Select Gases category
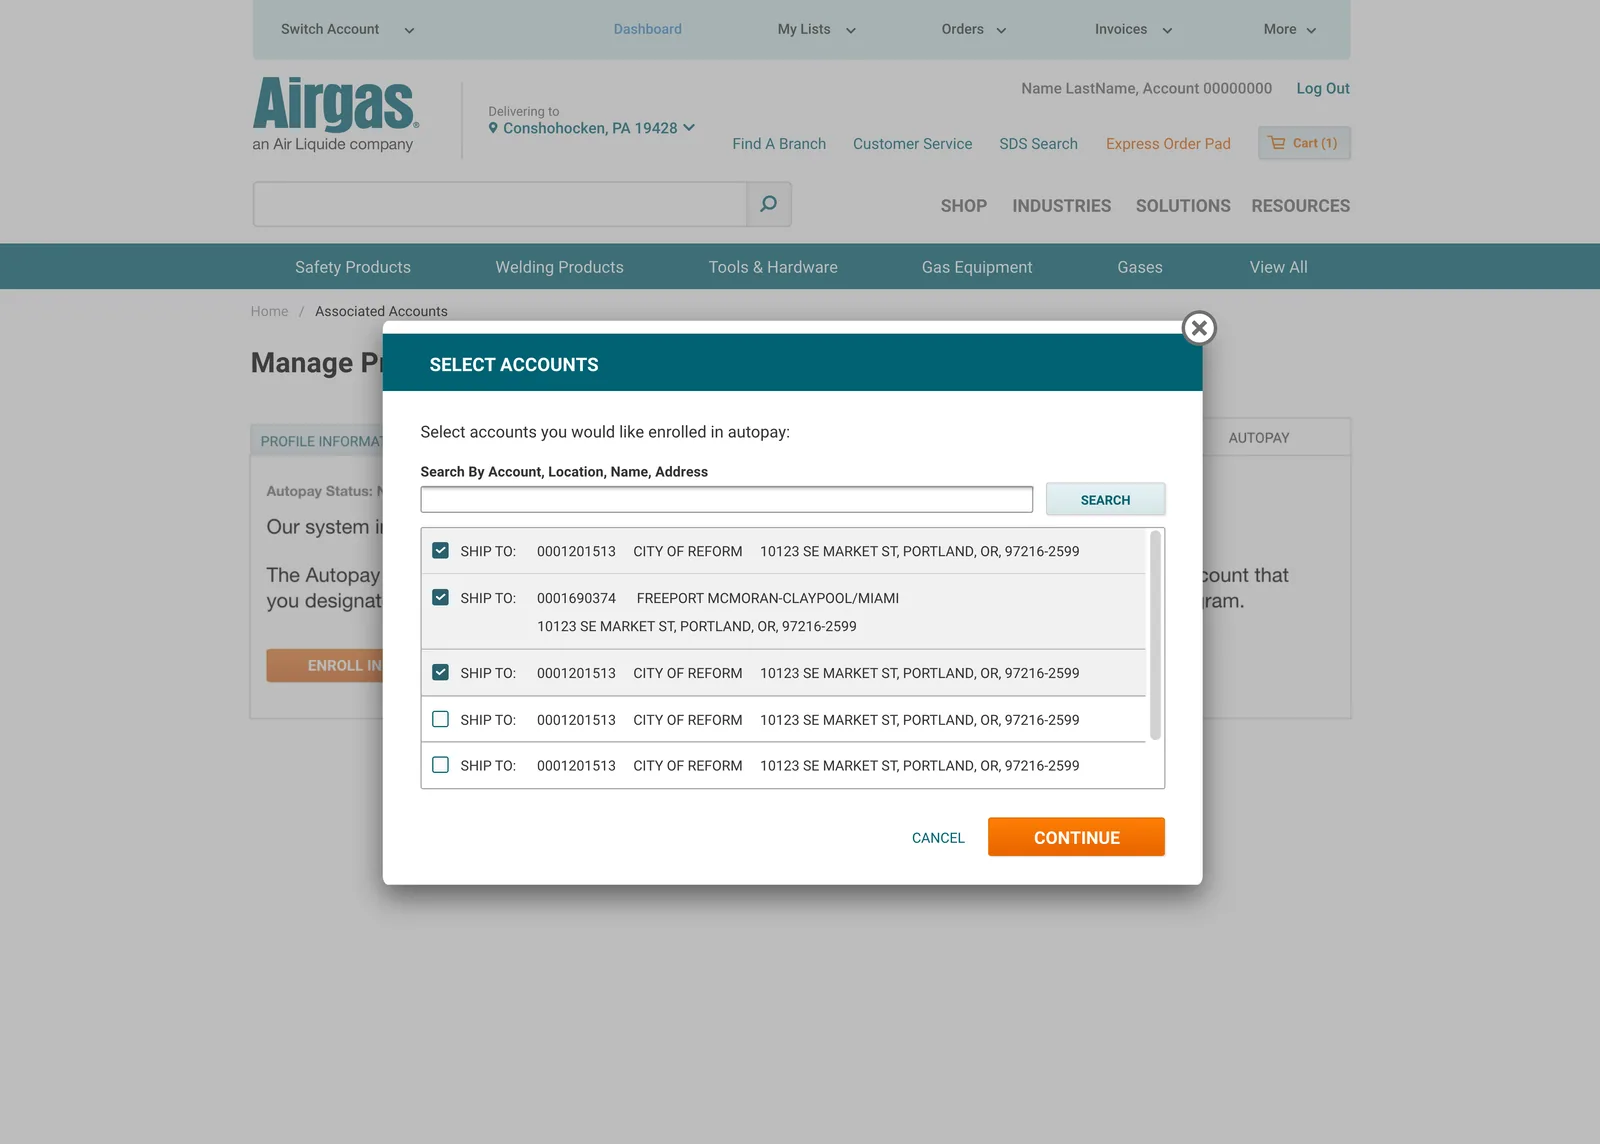The height and width of the screenshot is (1144, 1600). click(x=1140, y=267)
